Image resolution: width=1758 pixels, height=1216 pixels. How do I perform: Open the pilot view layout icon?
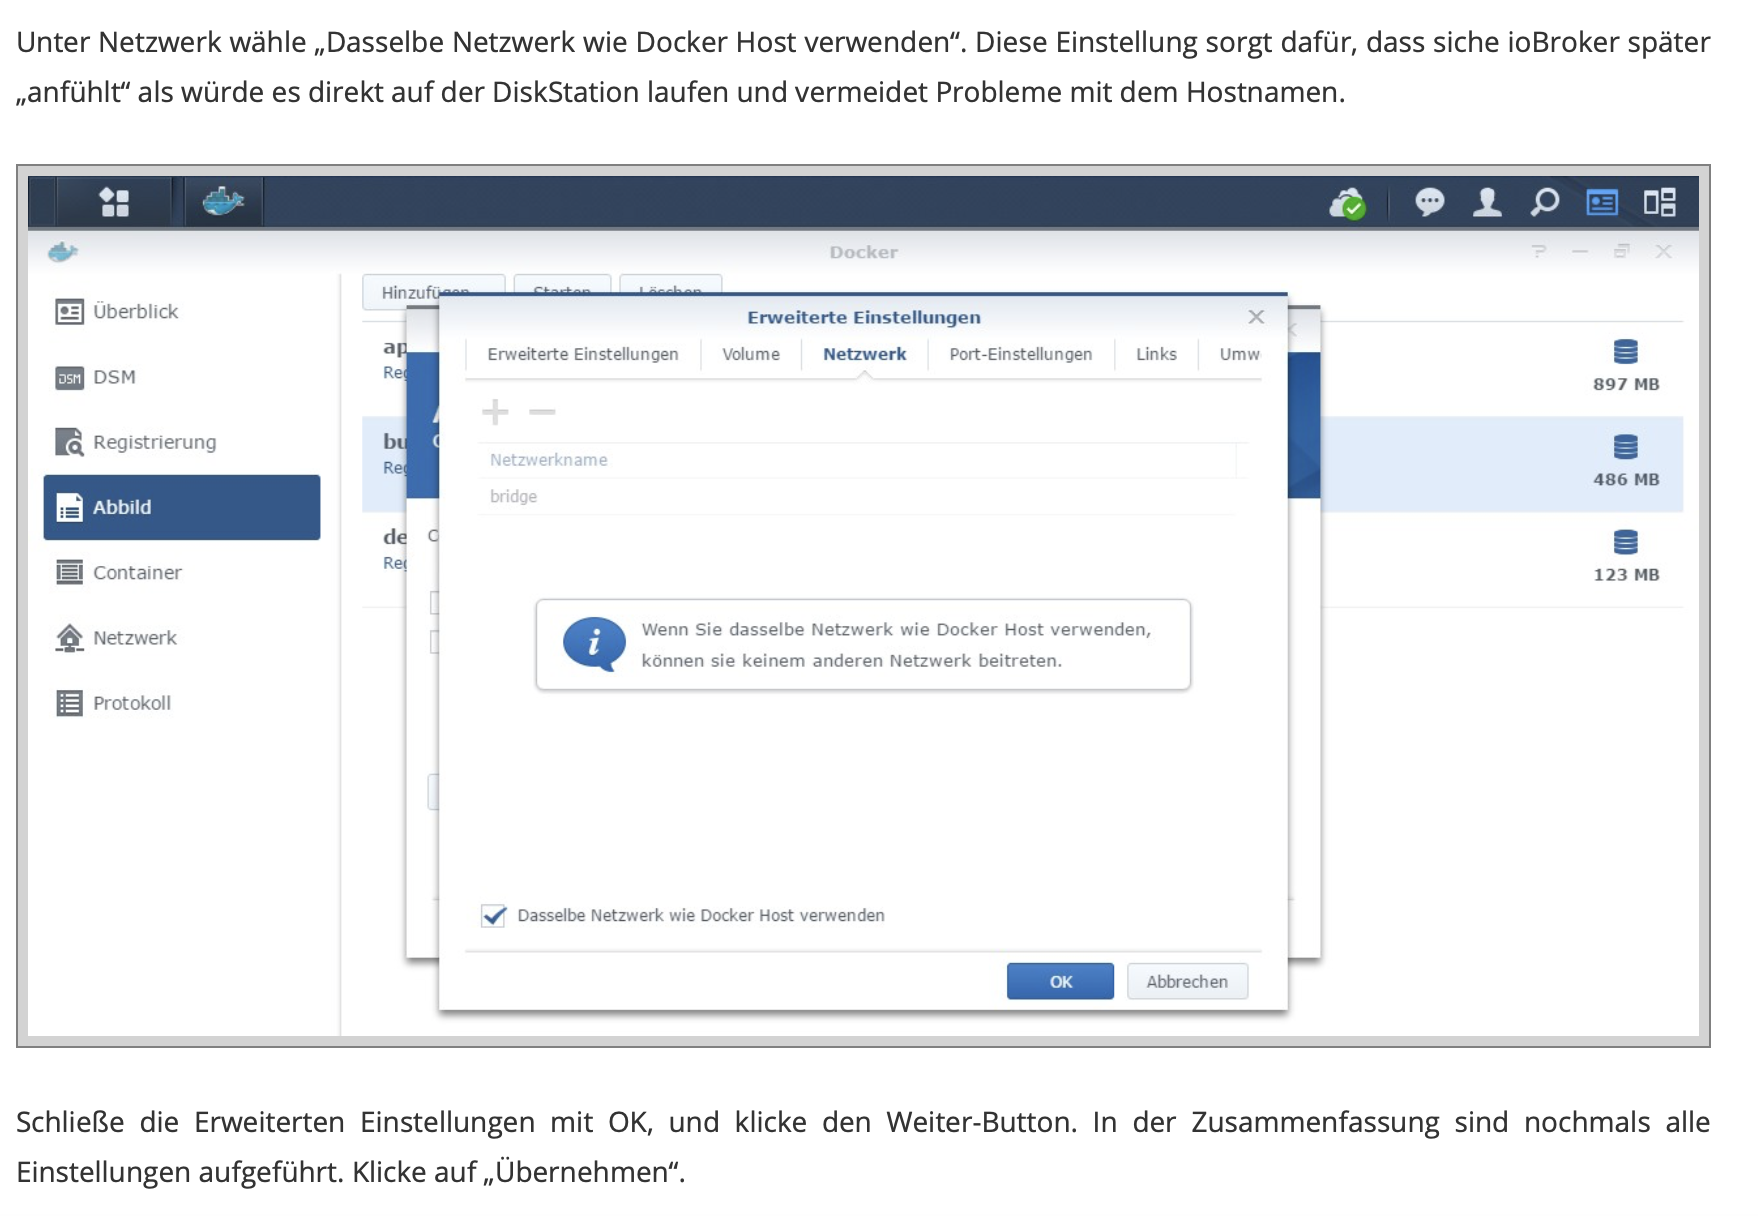pos(1660,203)
